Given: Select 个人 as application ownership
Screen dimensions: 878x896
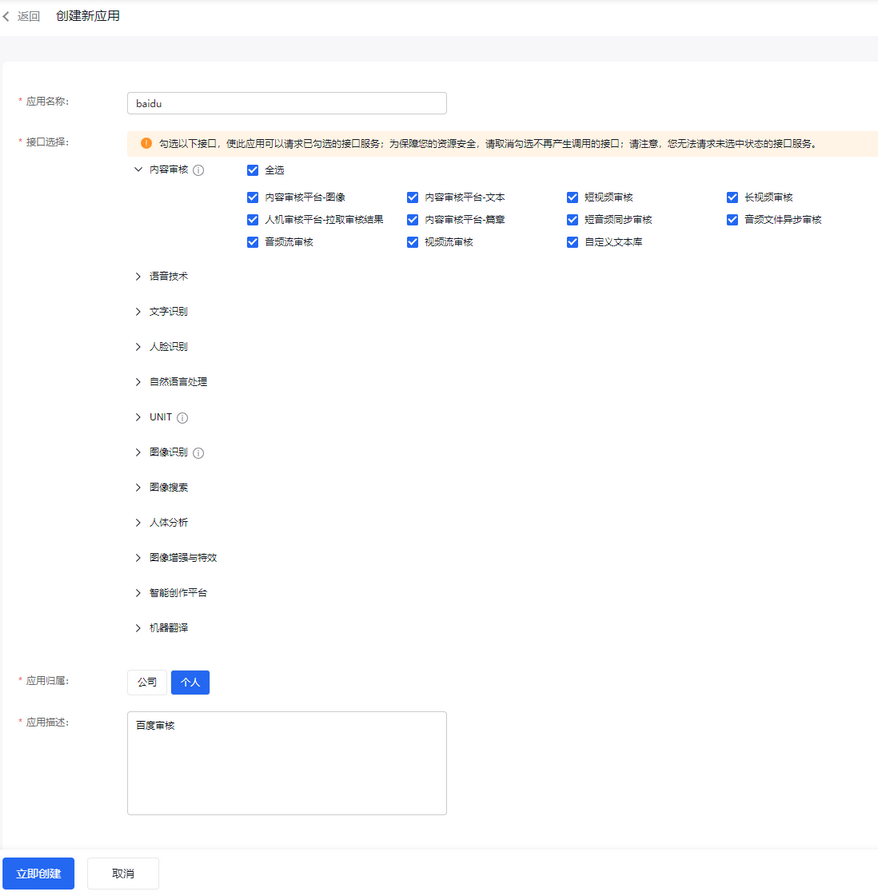Looking at the screenshot, I should point(190,682).
